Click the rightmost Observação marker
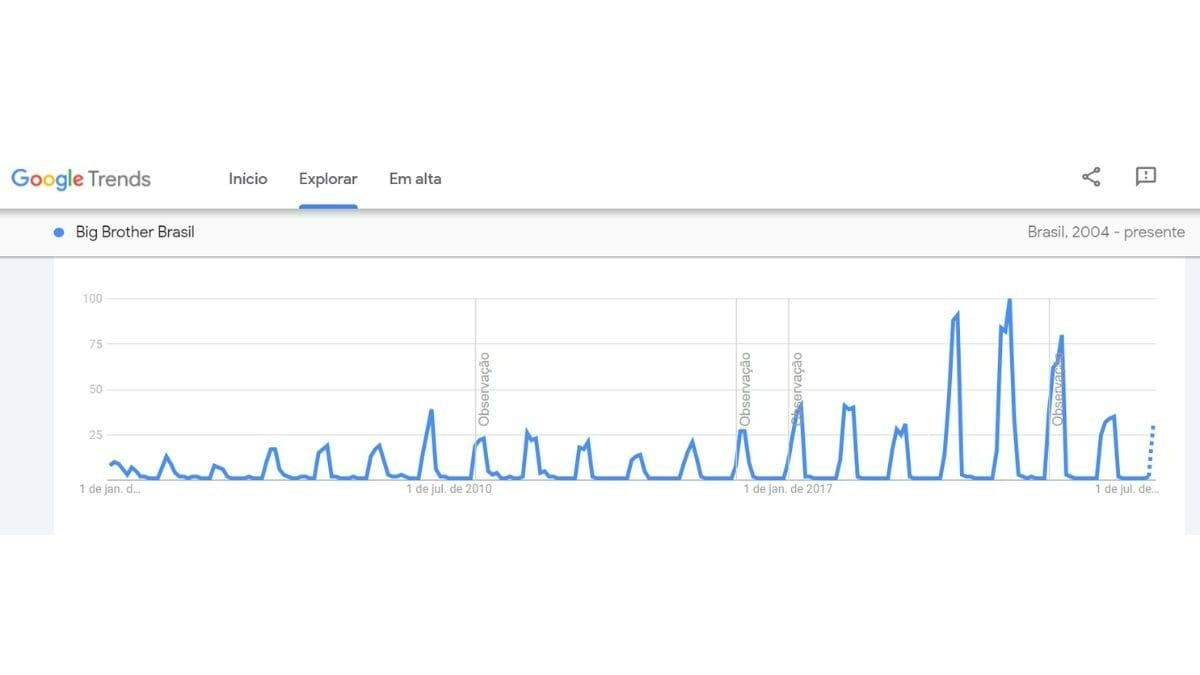Screen dimensions: 1200x675 (1057, 390)
